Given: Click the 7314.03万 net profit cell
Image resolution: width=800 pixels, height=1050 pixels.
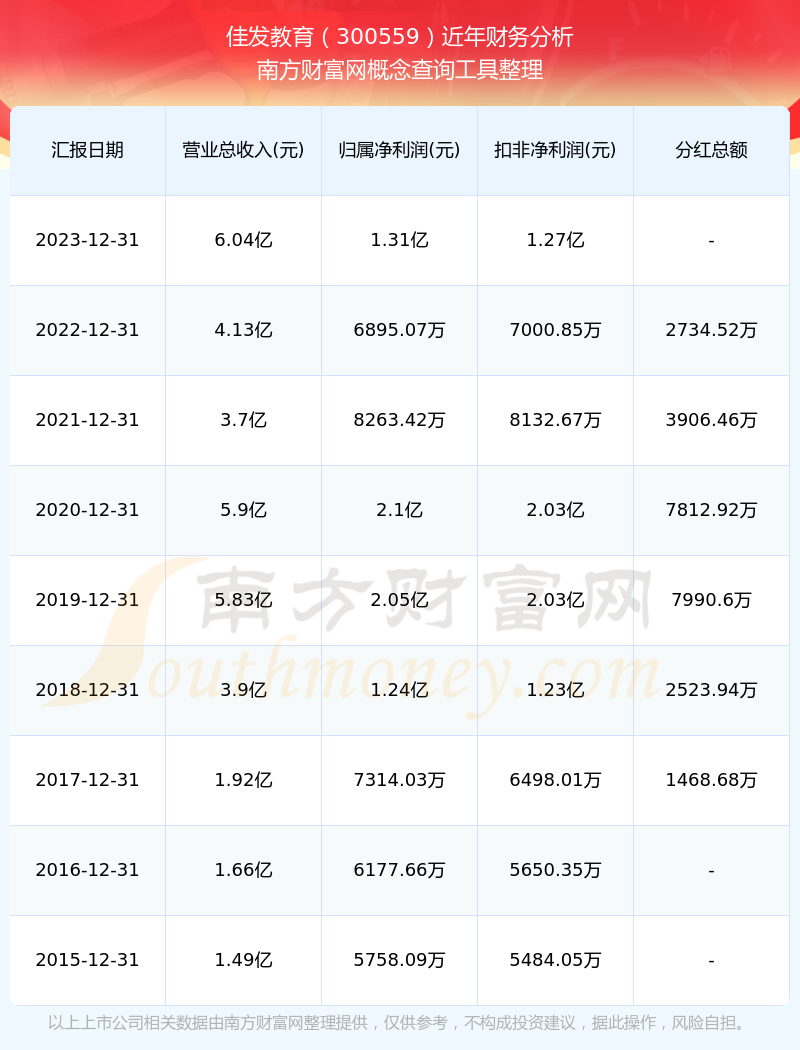Looking at the screenshot, I should [400, 779].
